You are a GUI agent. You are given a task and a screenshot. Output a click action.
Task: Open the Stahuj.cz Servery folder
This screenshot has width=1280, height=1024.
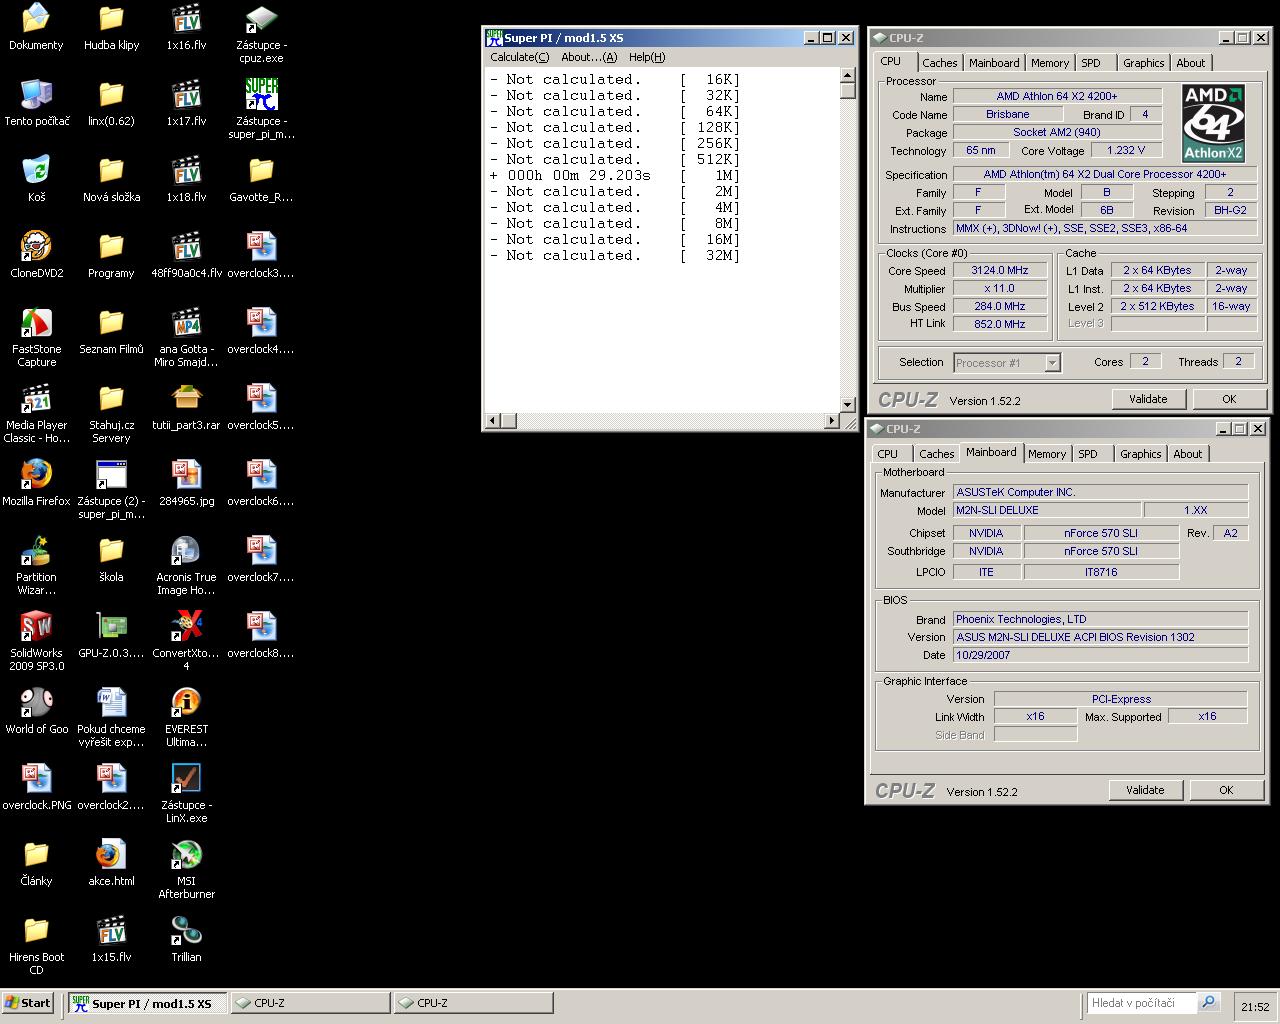pyautogui.click(x=111, y=414)
